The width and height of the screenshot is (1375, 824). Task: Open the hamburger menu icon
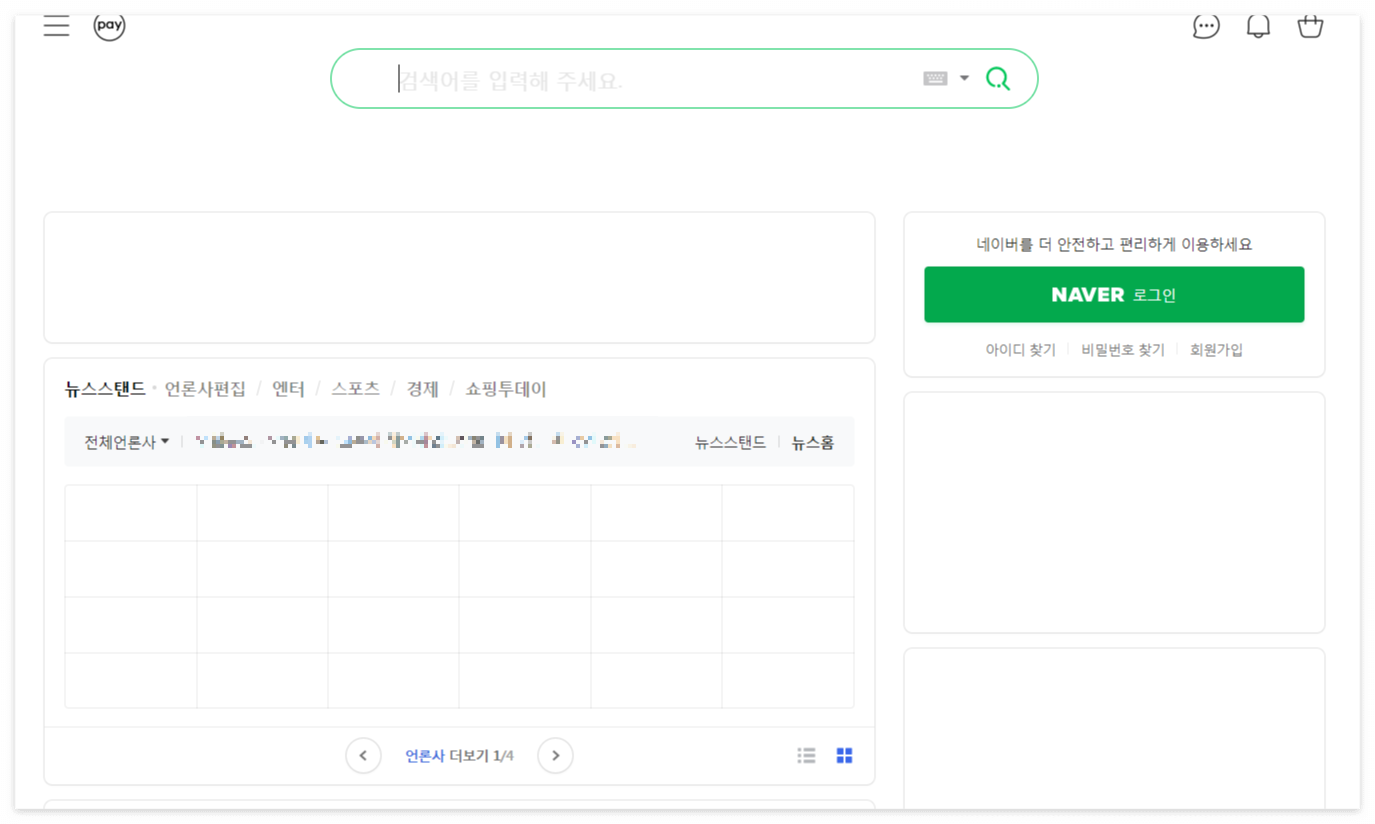(56, 26)
